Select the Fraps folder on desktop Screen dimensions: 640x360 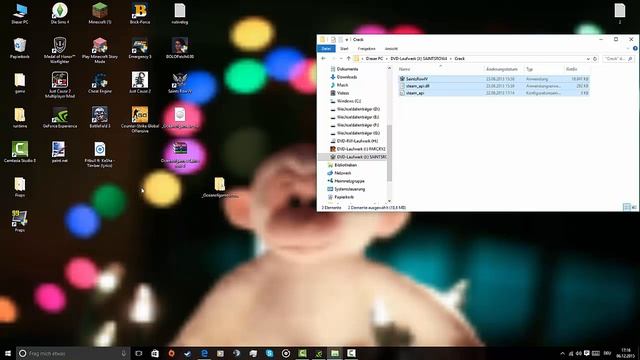click(20, 187)
